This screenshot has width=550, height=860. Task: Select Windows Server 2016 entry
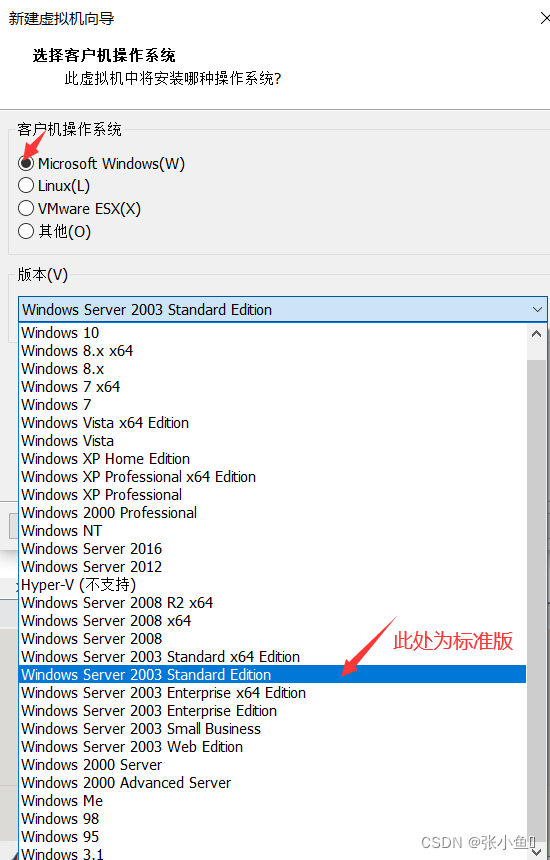273,548
